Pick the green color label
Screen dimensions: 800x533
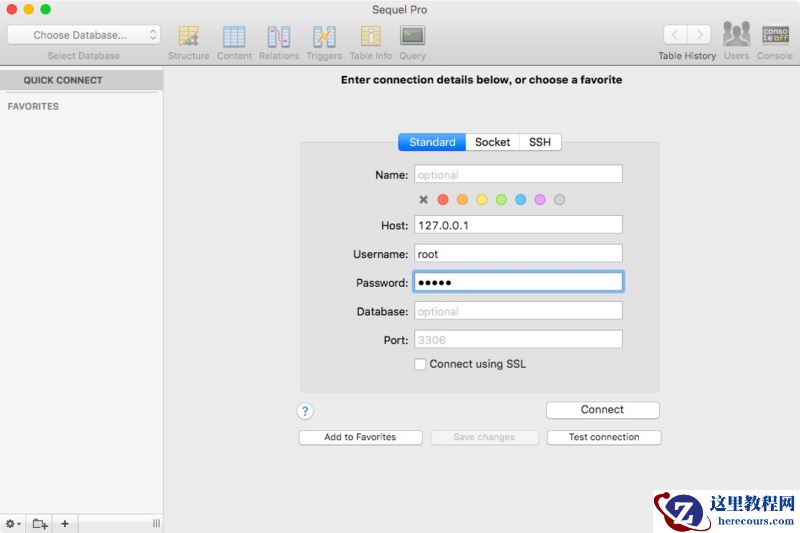tap(501, 199)
